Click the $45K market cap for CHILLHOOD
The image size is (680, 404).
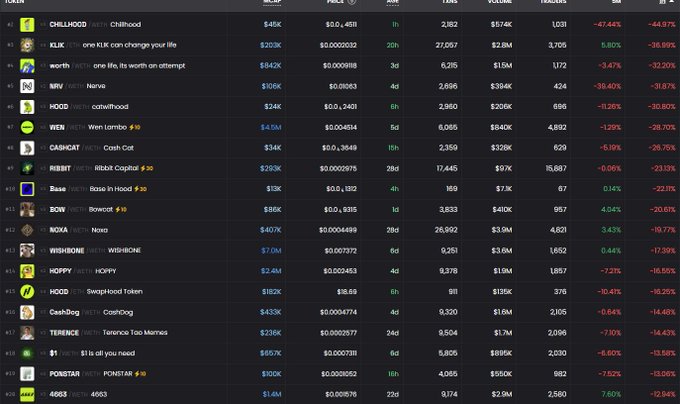click(272, 25)
